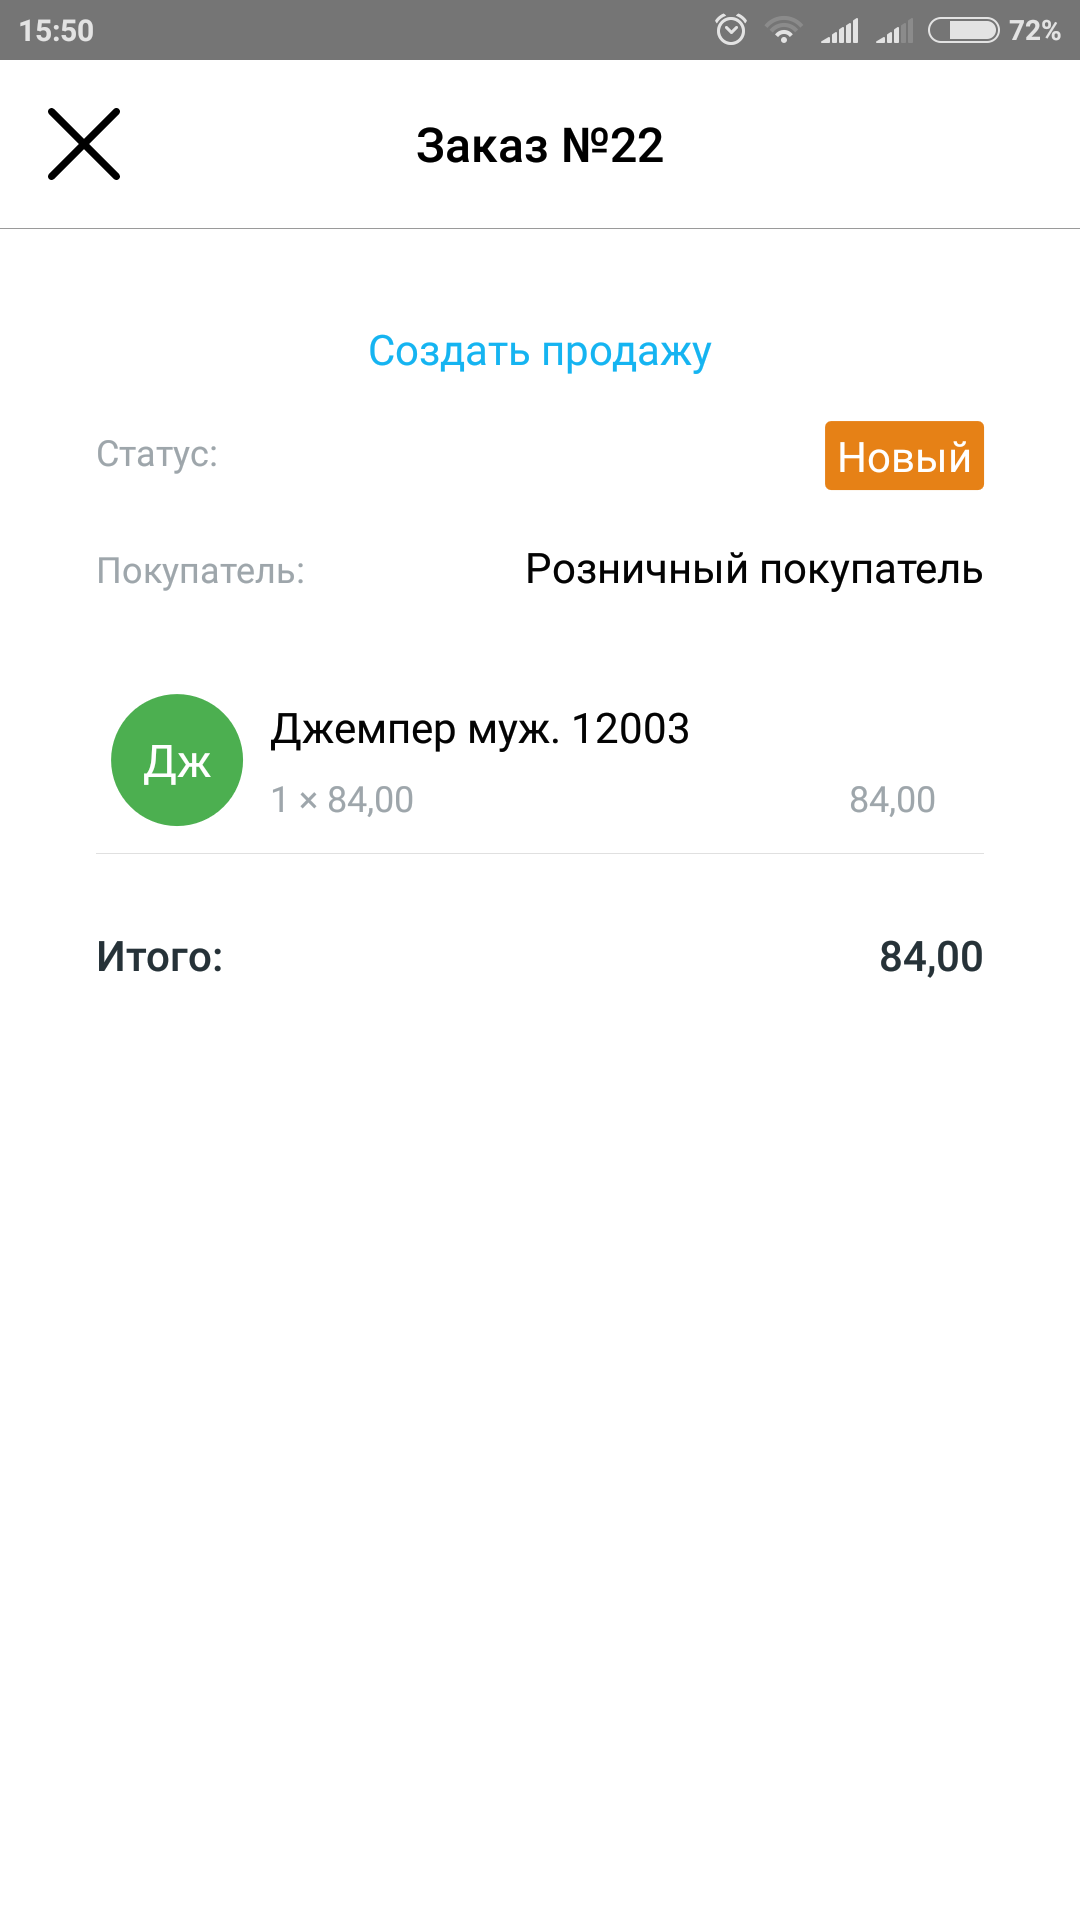Tap the Заказ №22 title
1080x1920 pixels.
[x=540, y=146]
